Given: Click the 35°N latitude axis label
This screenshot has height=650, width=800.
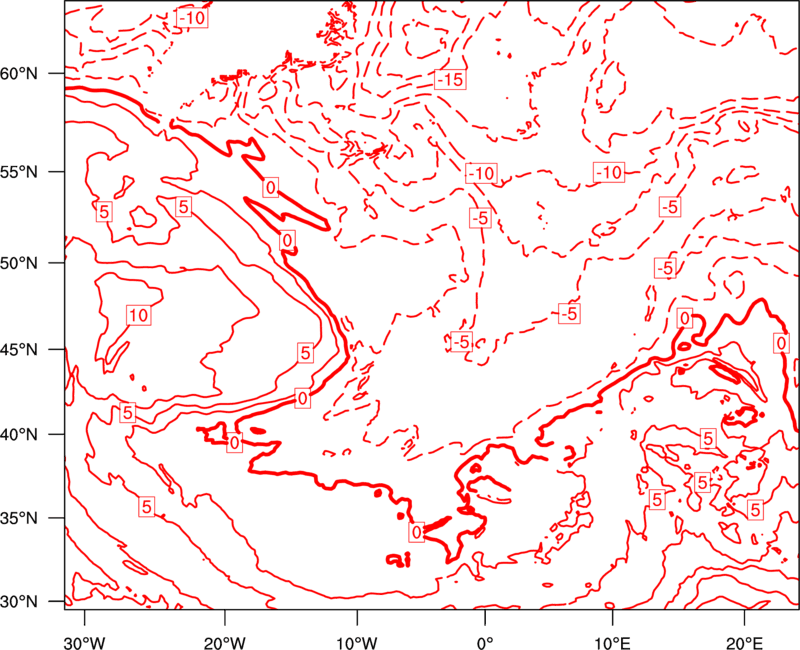Looking at the screenshot, I should tap(19, 518).
